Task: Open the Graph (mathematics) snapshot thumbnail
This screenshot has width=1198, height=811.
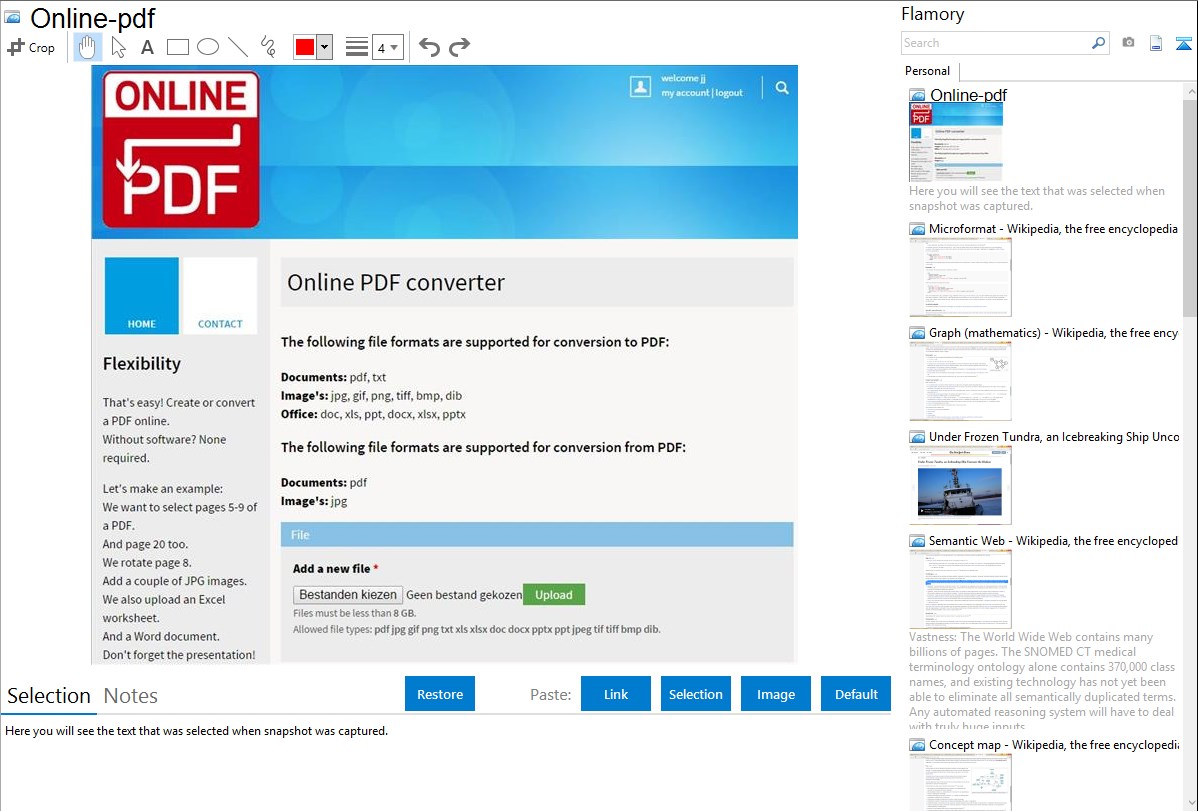Action: point(960,381)
